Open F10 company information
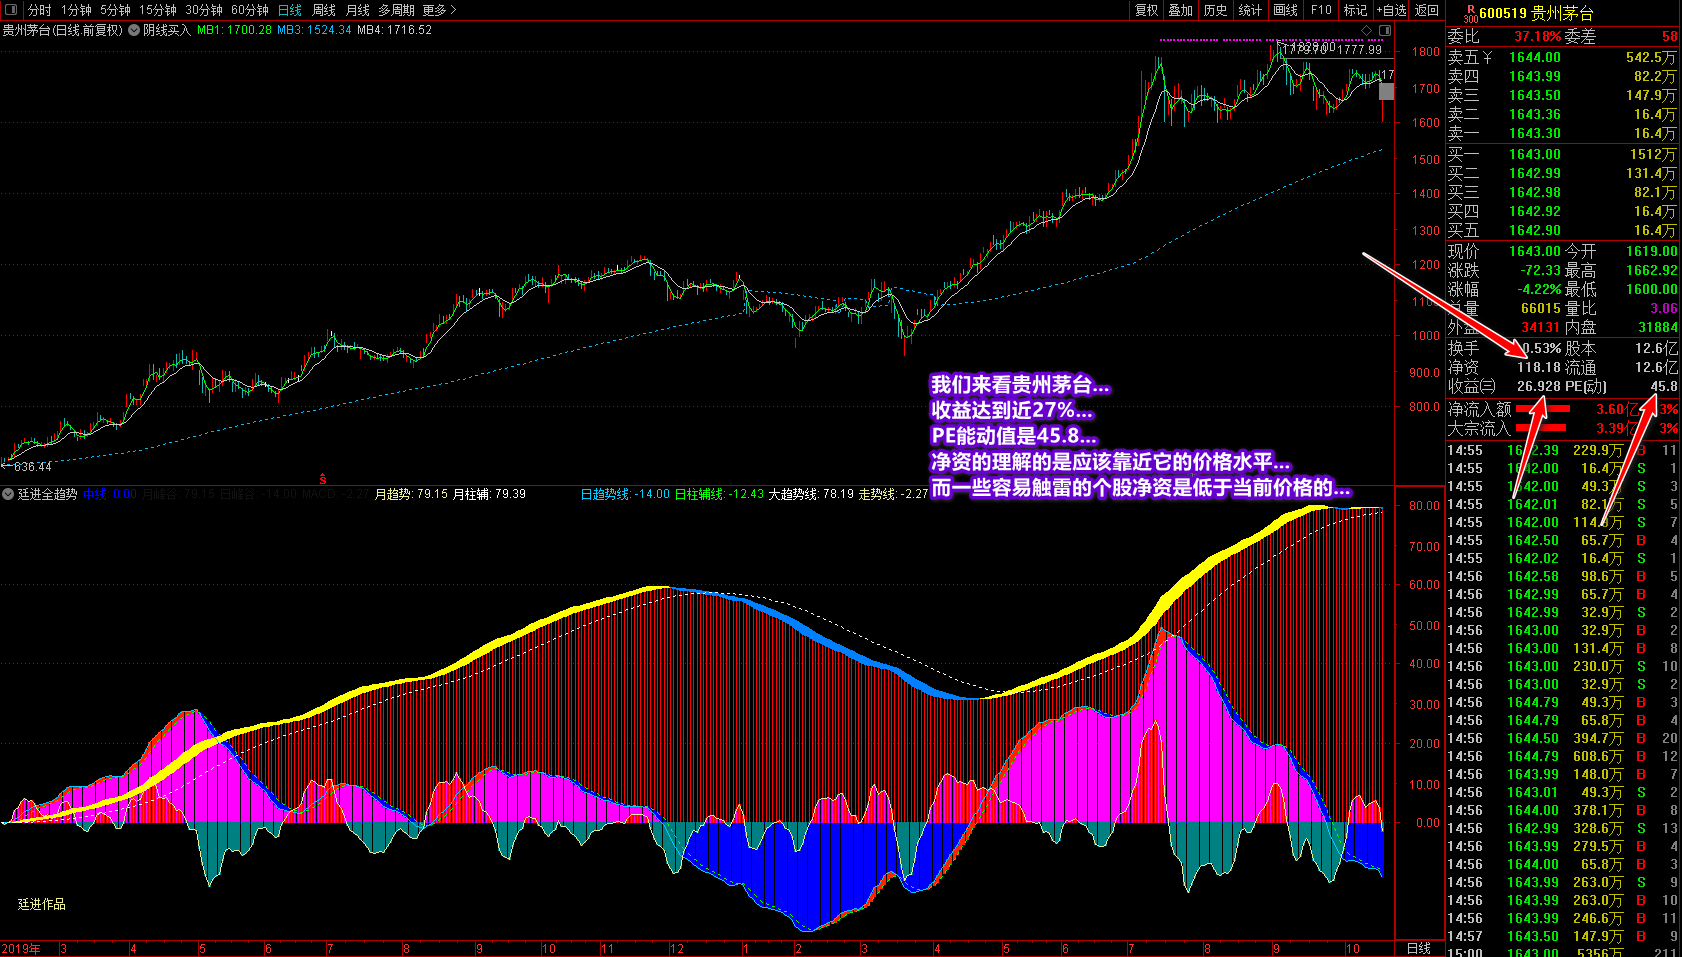The image size is (1682, 957). [1322, 10]
